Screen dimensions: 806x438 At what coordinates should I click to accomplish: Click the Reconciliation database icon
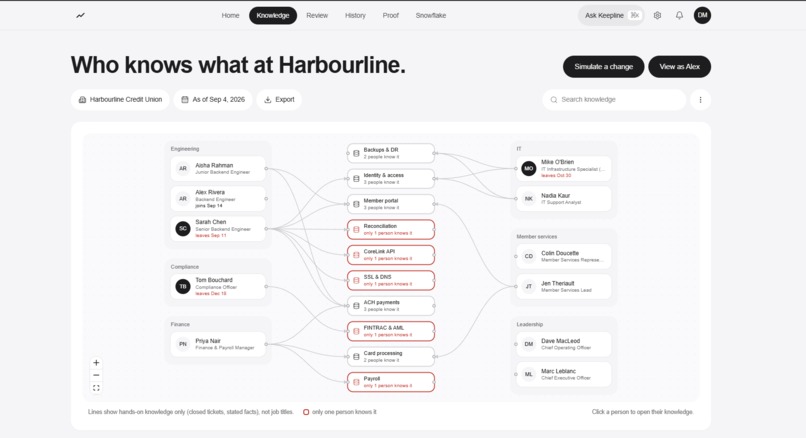tap(356, 229)
